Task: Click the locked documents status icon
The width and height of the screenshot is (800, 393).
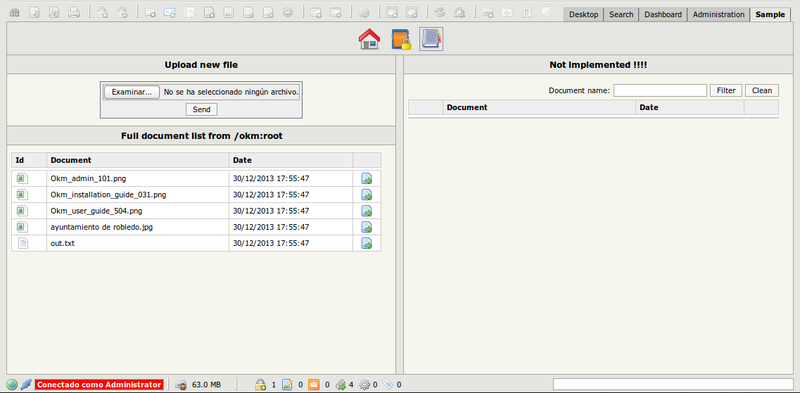Action: click(x=261, y=384)
